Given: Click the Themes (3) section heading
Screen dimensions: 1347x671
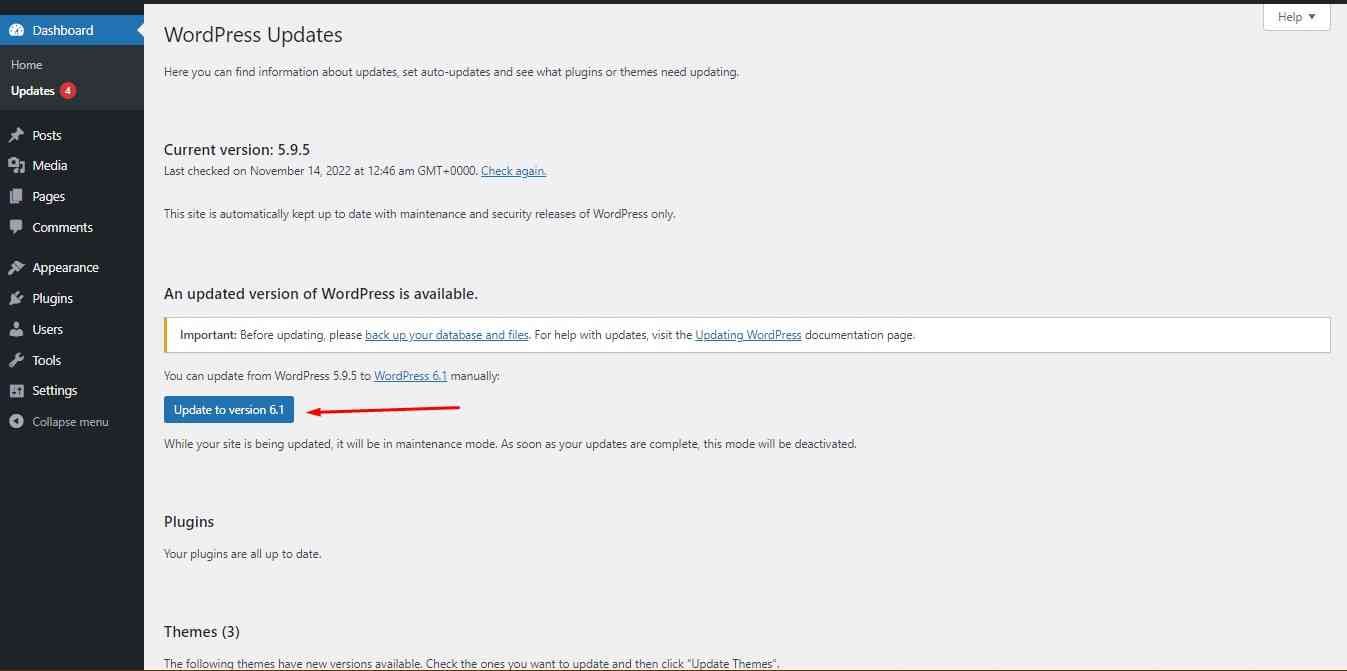Looking at the screenshot, I should point(202,632).
